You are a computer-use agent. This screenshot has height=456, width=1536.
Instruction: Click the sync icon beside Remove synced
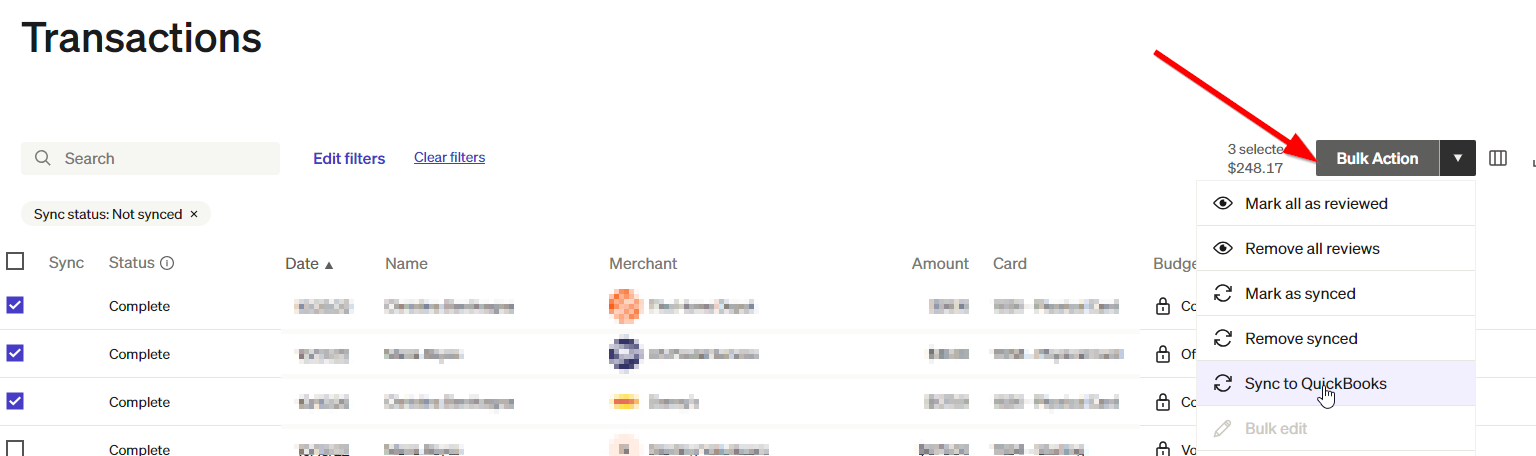1222,338
